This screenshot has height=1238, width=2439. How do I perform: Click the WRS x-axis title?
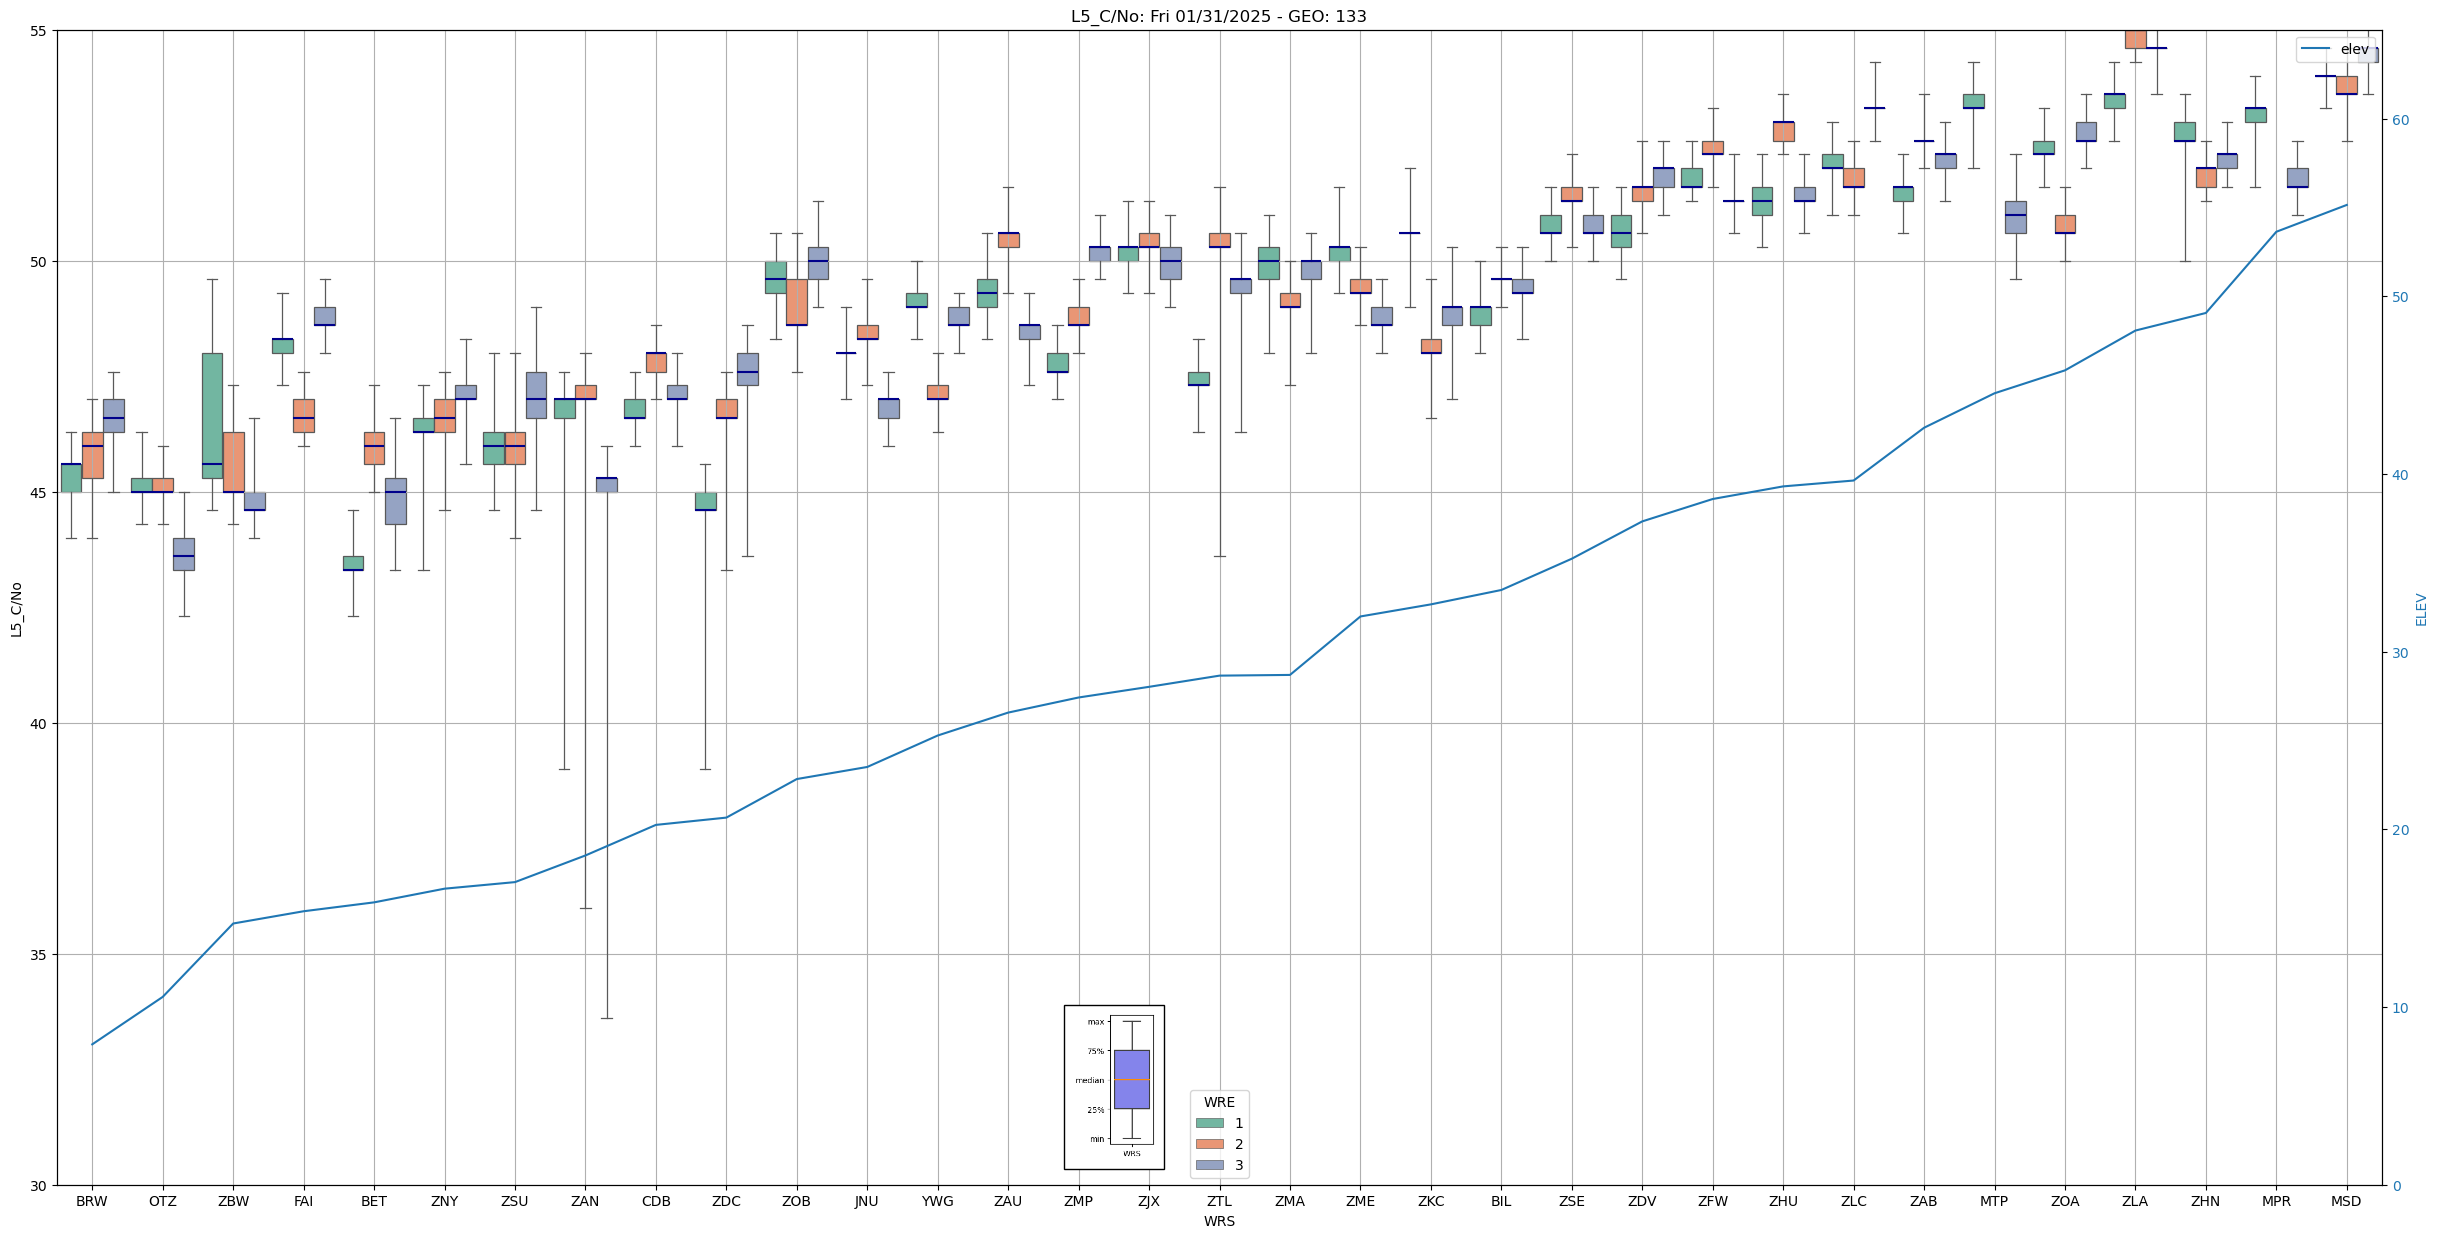(x=1219, y=1221)
